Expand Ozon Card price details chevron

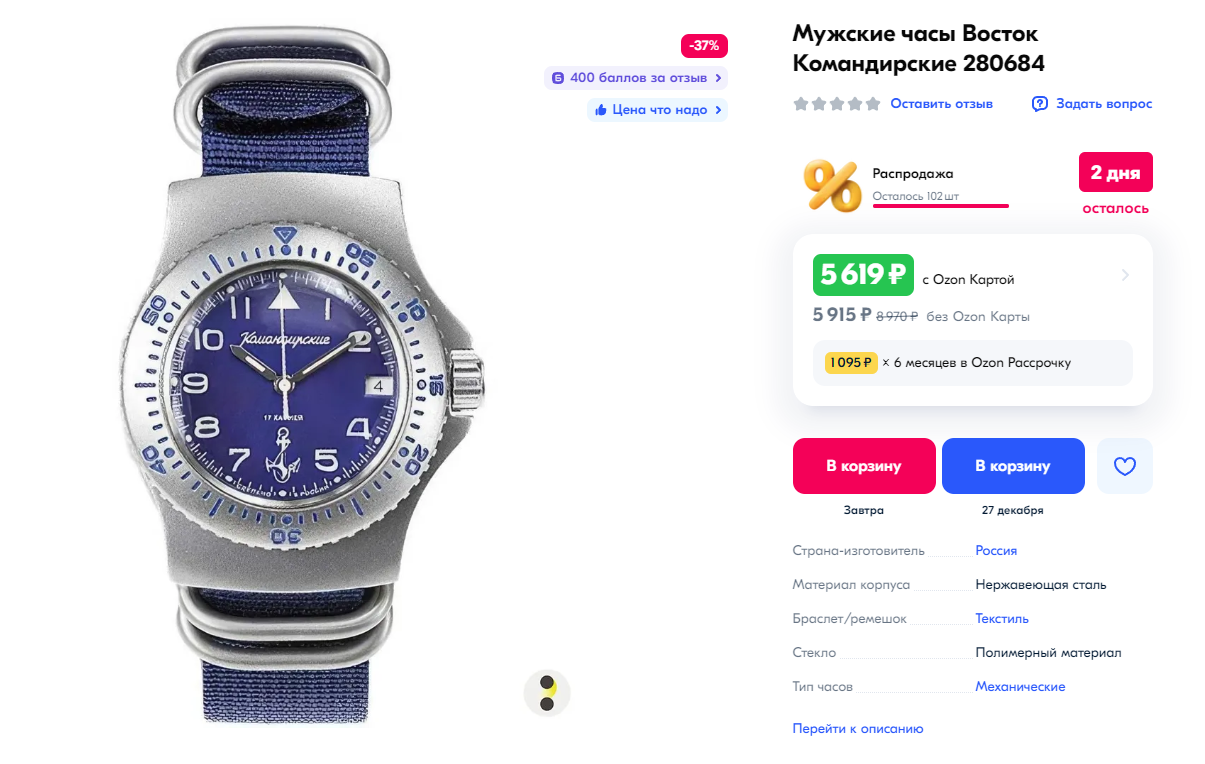tap(1126, 275)
